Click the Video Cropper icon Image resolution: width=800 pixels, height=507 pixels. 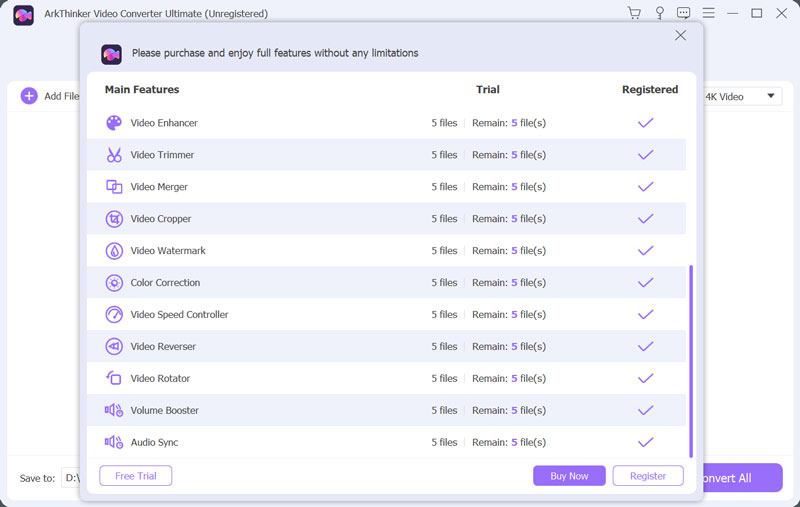(114, 219)
